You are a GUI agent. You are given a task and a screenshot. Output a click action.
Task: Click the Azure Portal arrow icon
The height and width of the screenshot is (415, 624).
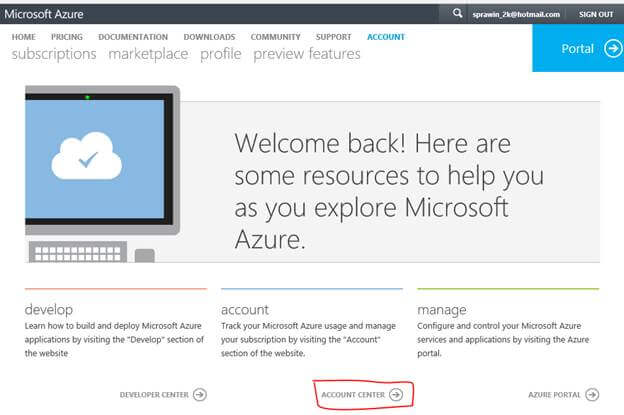click(592, 395)
